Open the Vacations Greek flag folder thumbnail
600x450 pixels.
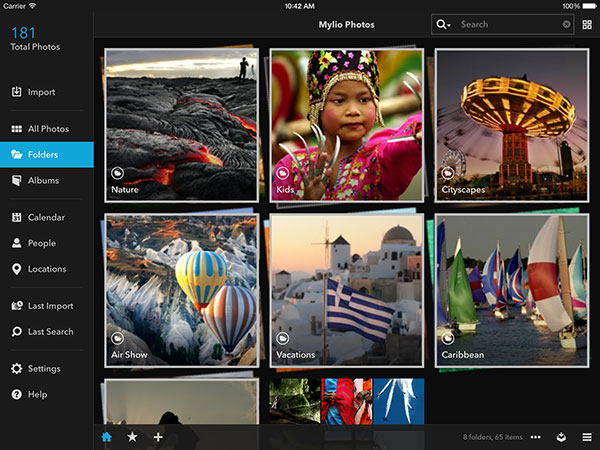[x=347, y=290]
